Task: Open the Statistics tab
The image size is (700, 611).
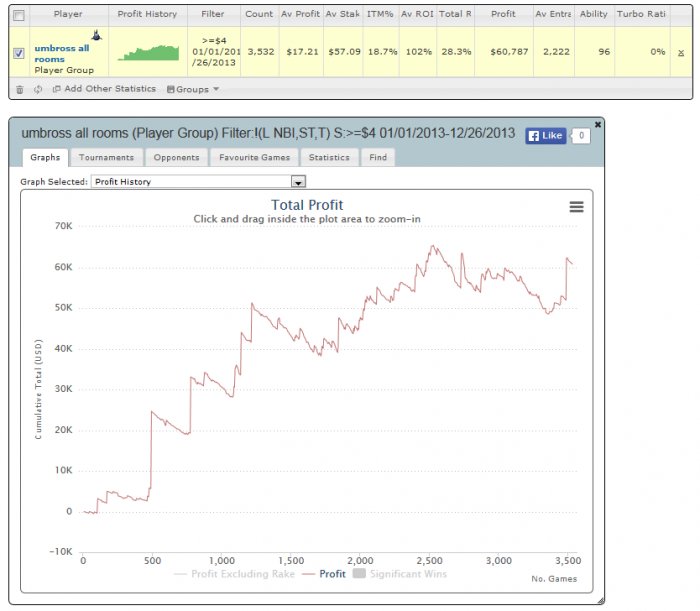Action: [x=329, y=157]
